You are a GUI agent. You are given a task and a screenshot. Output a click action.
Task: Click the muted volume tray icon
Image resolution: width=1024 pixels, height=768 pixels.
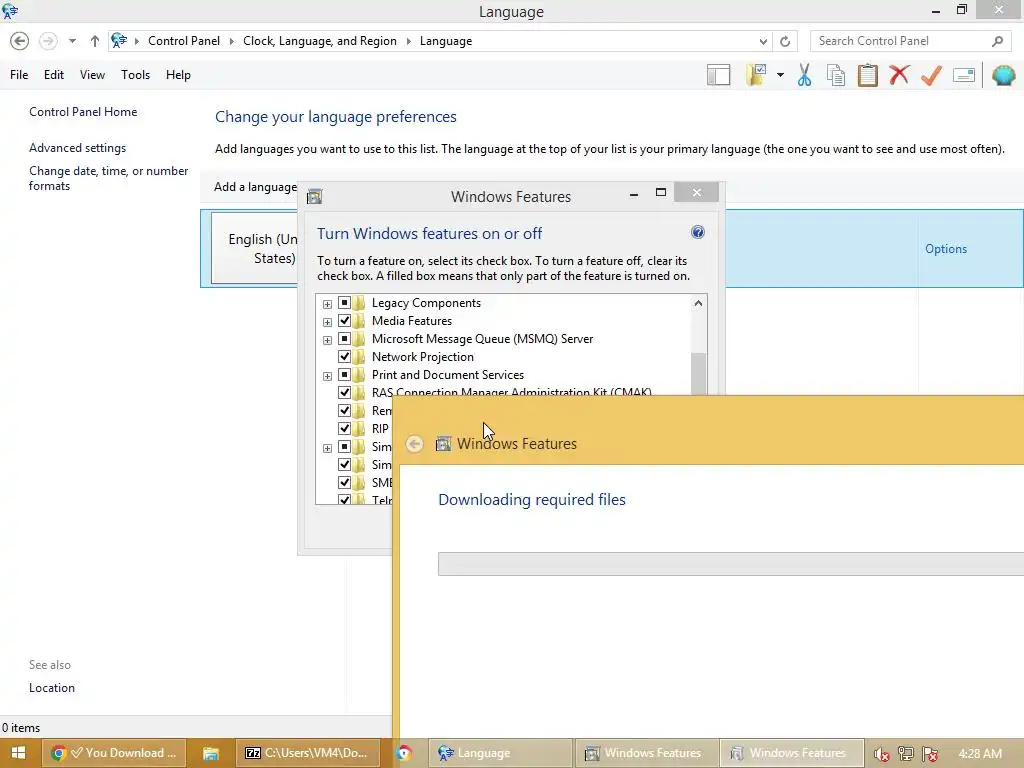coord(882,754)
